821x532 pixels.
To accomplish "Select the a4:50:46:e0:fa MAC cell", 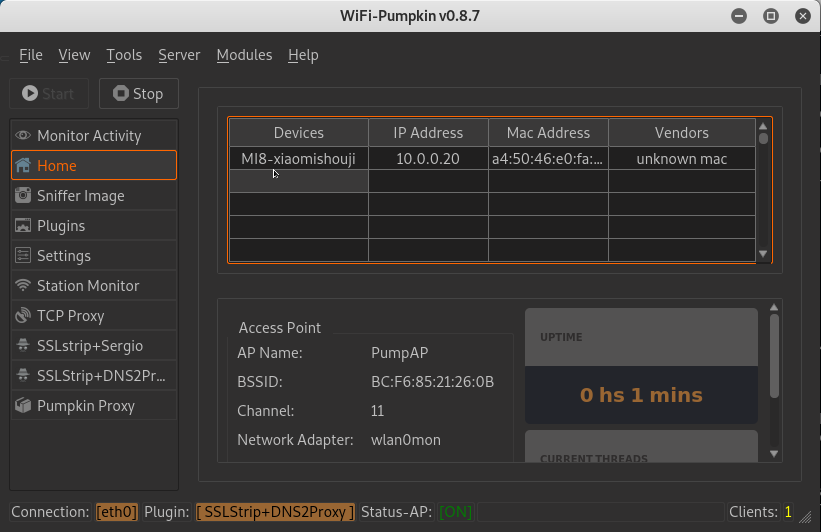I will coord(548,159).
